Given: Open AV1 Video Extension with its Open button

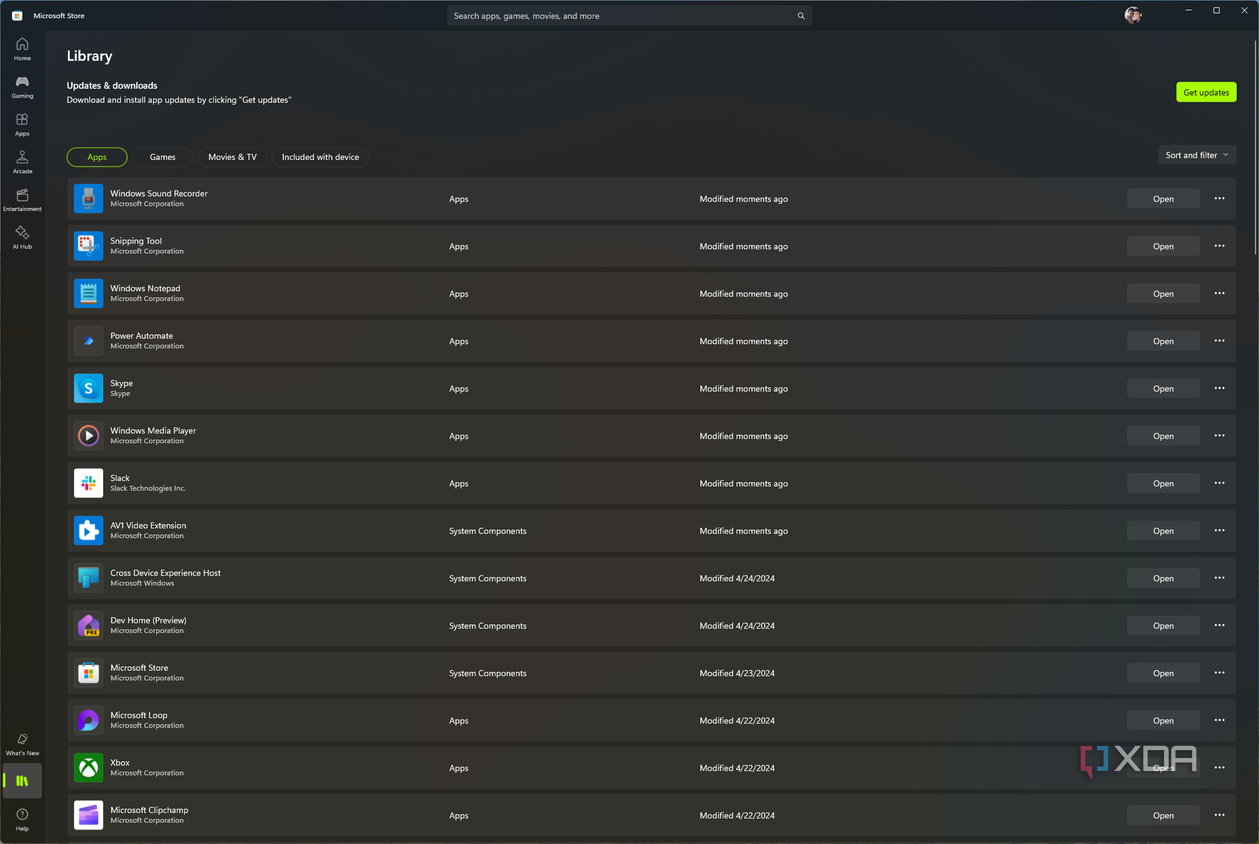Looking at the screenshot, I should pos(1163,531).
